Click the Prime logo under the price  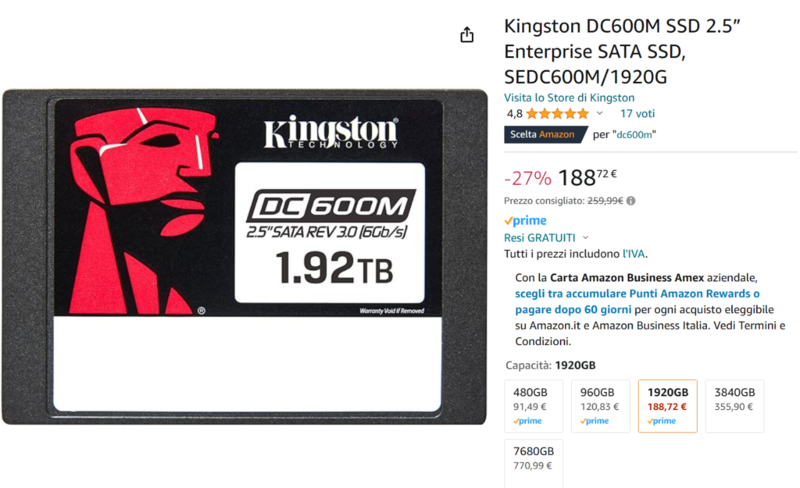[x=525, y=221]
